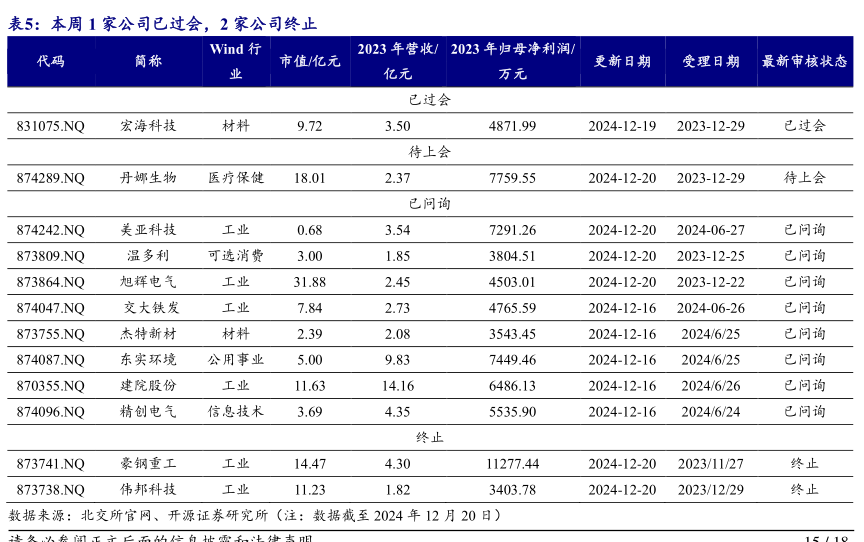Click the '已过会' section heading row
Image resolution: width=864 pixels, height=542 pixels.
tap(430, 100)
